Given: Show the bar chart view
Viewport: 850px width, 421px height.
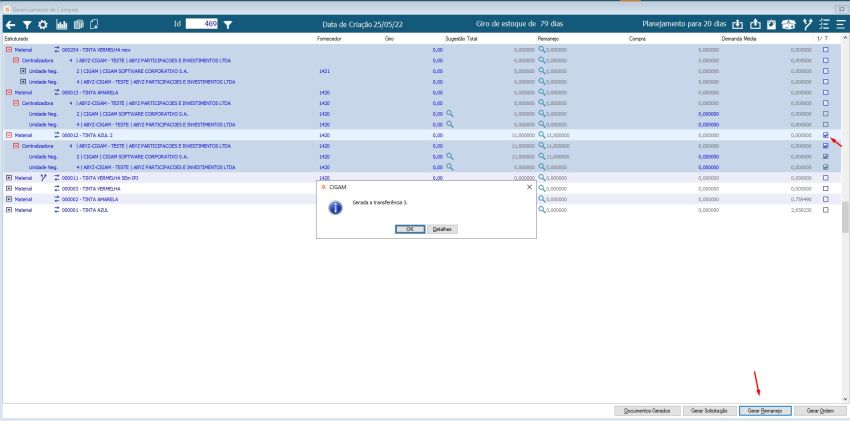Looking at the screenshot, I should 62,24.
